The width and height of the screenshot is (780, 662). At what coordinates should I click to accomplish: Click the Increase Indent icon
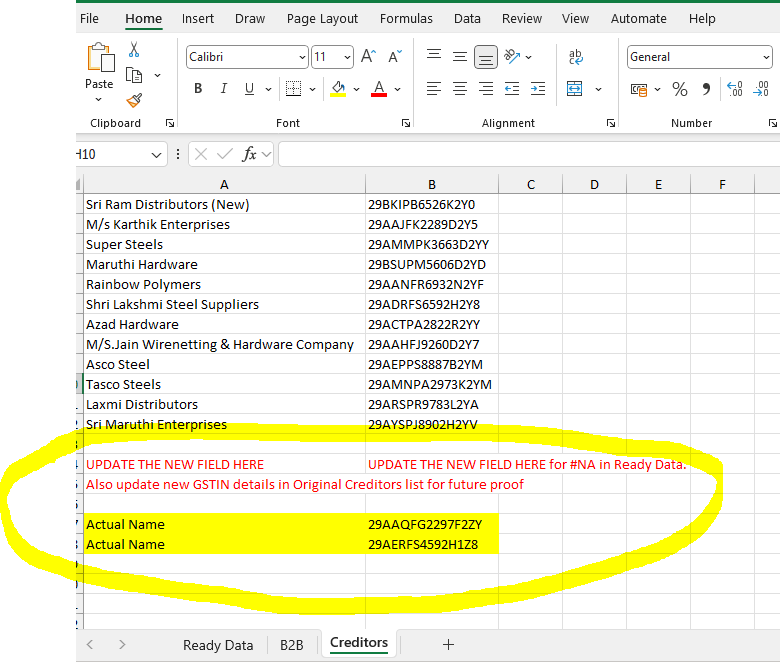tap(538, 89)
